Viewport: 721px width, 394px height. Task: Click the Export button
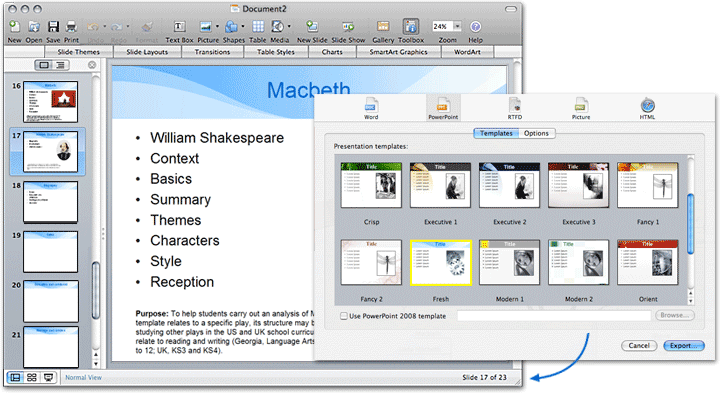(684, 346)
